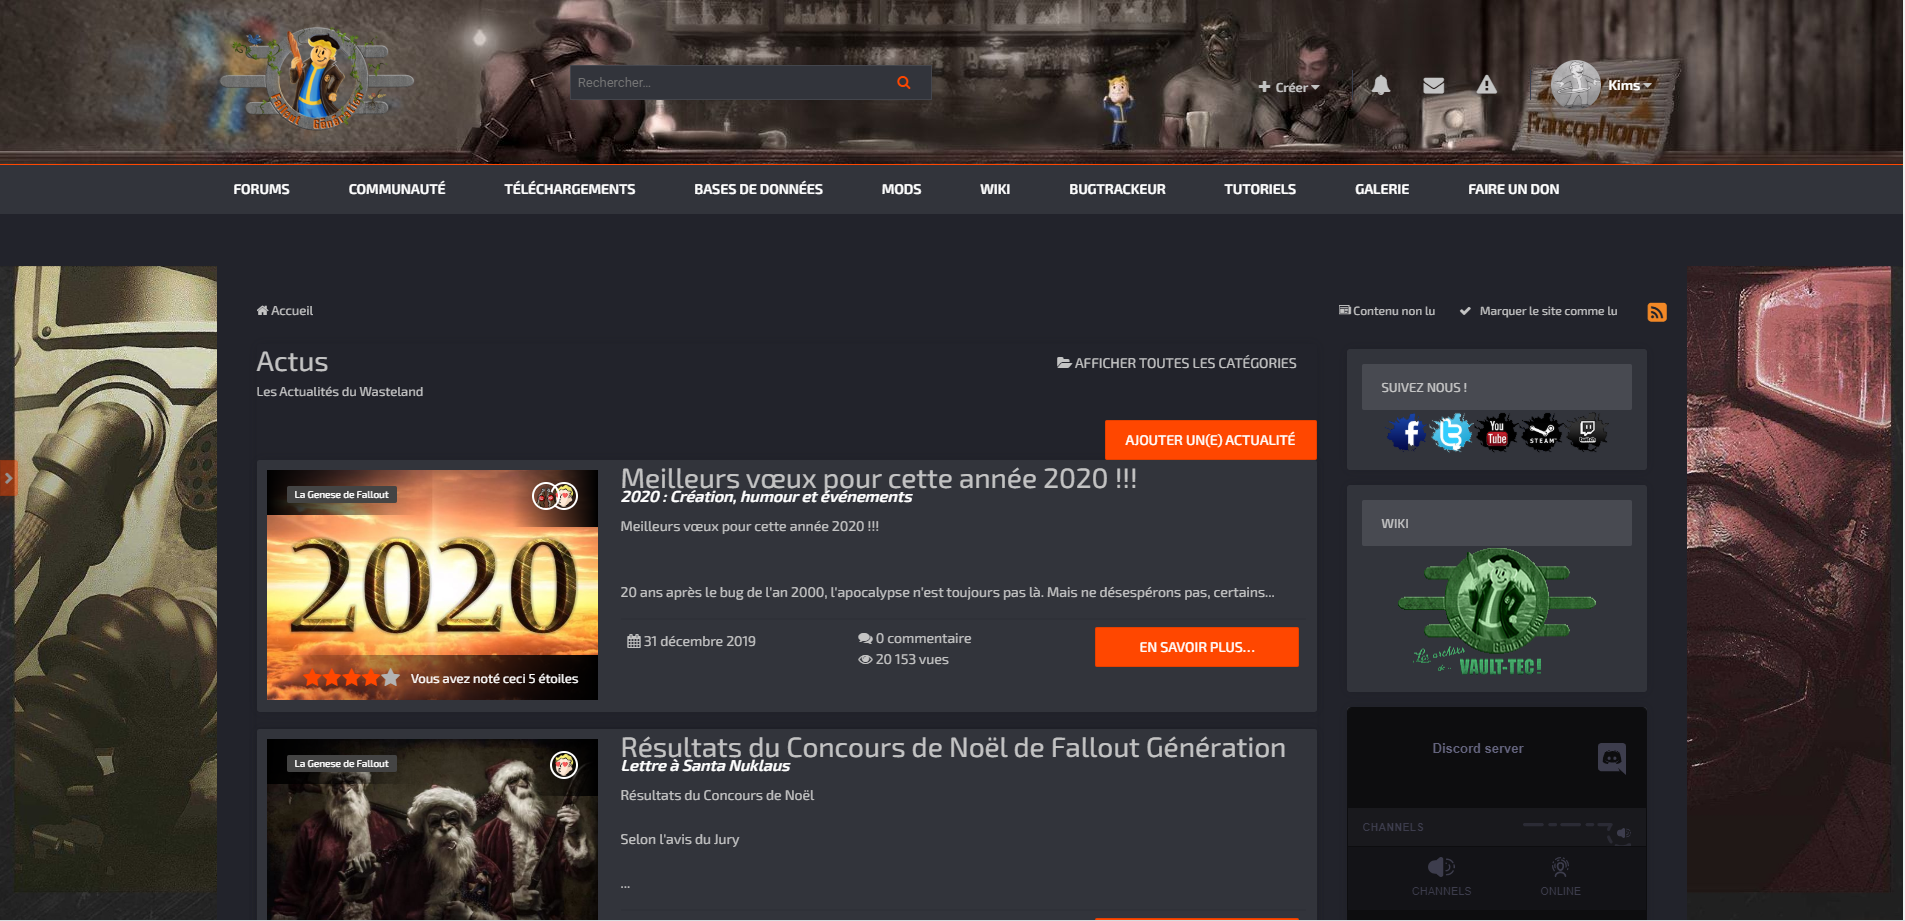Click the Actus page heading
Screen dimensions: 1905x921
pos(292,361)
